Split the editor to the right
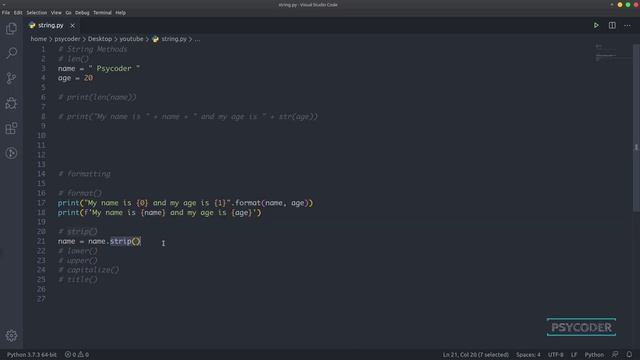The width and height of the screenshot is (640, 360). click(612, 25)
